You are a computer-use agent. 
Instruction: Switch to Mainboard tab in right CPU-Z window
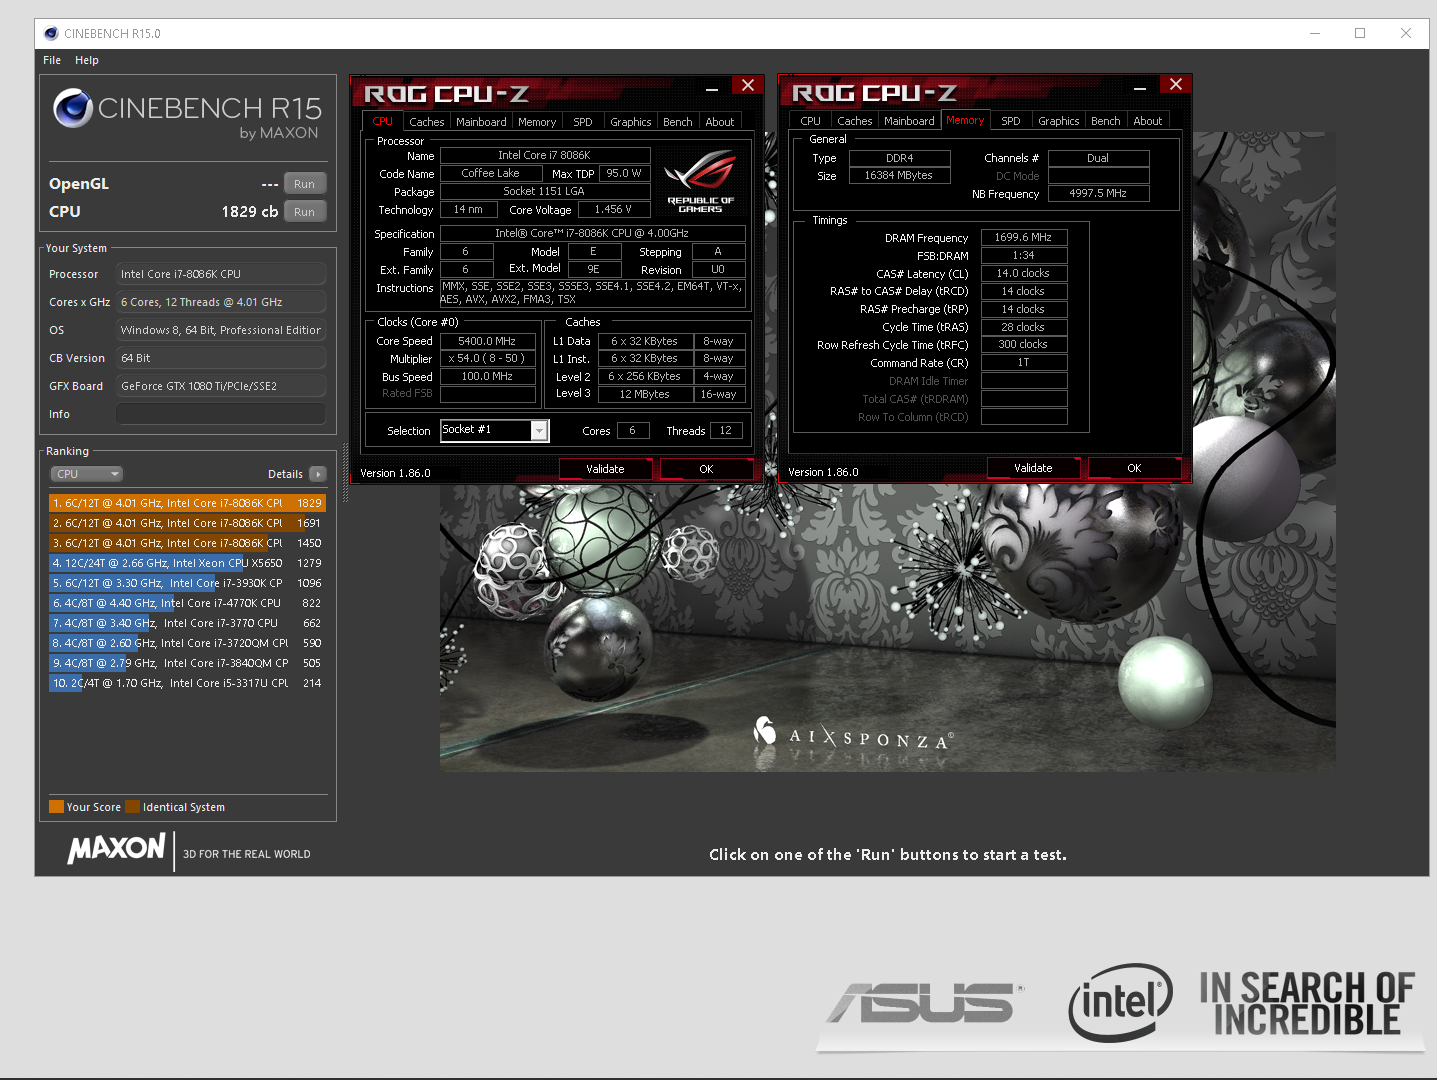point(909,121)
